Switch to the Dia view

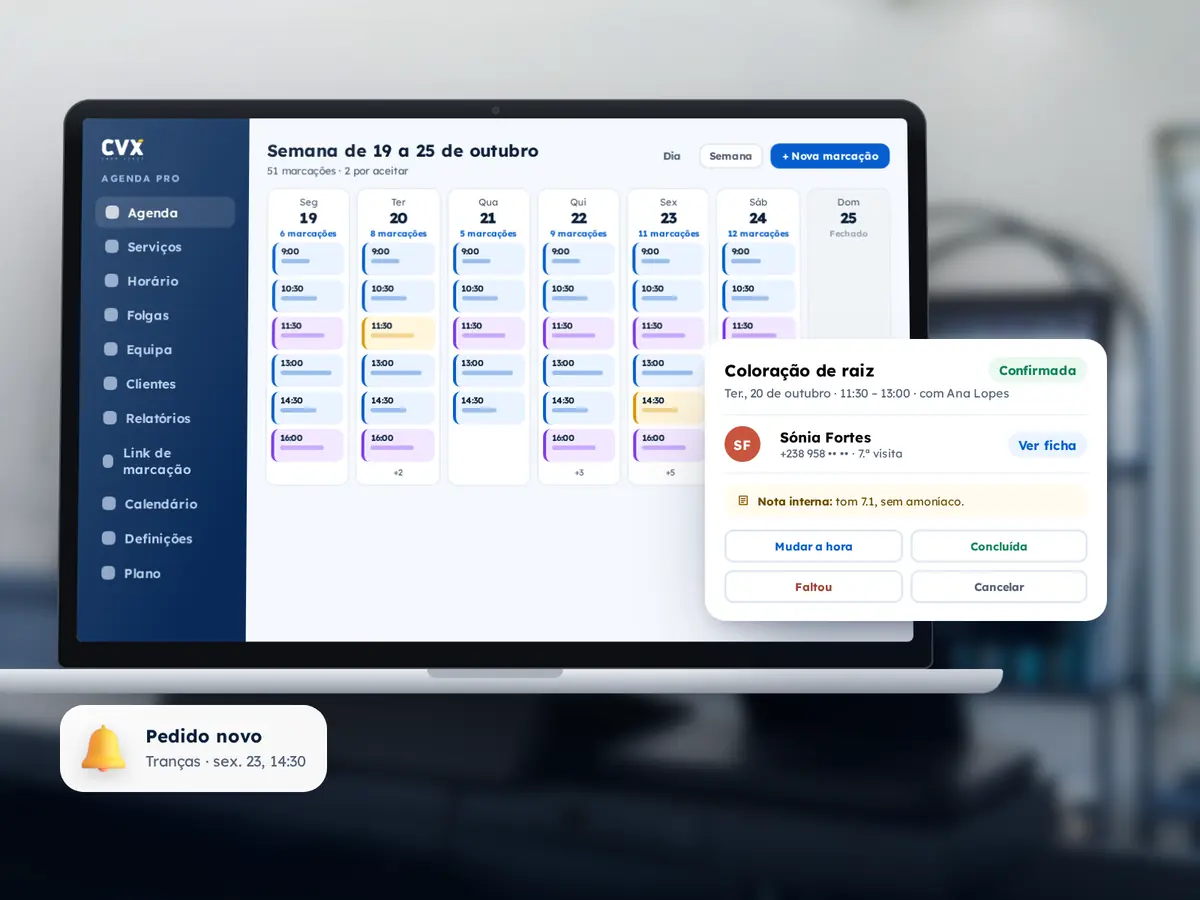point(672,156)
